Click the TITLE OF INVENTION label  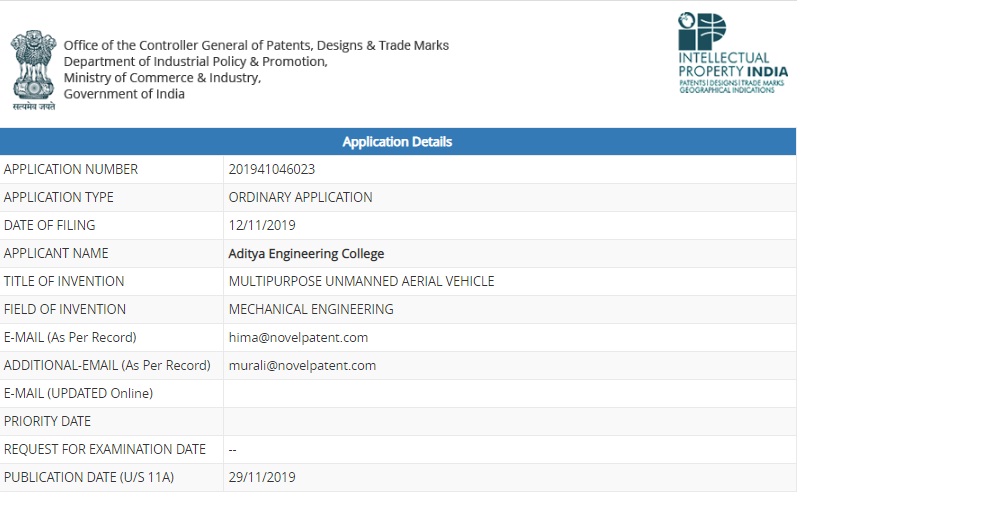pos(64,282)
